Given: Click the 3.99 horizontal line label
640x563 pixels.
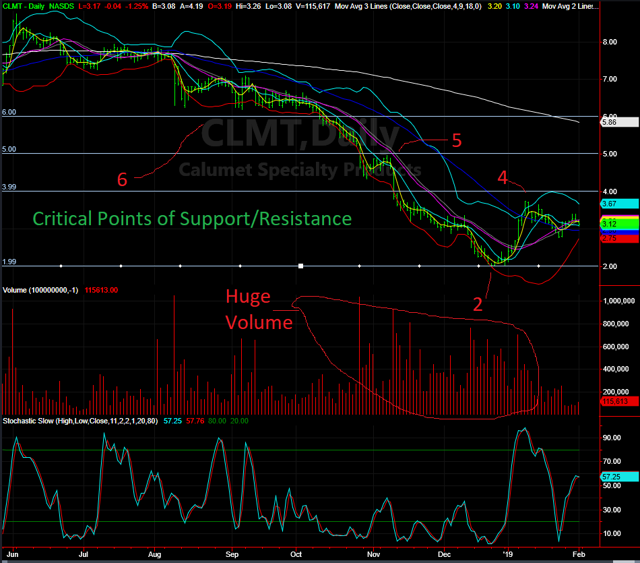Looking at the screenshot, I should 9,187.
